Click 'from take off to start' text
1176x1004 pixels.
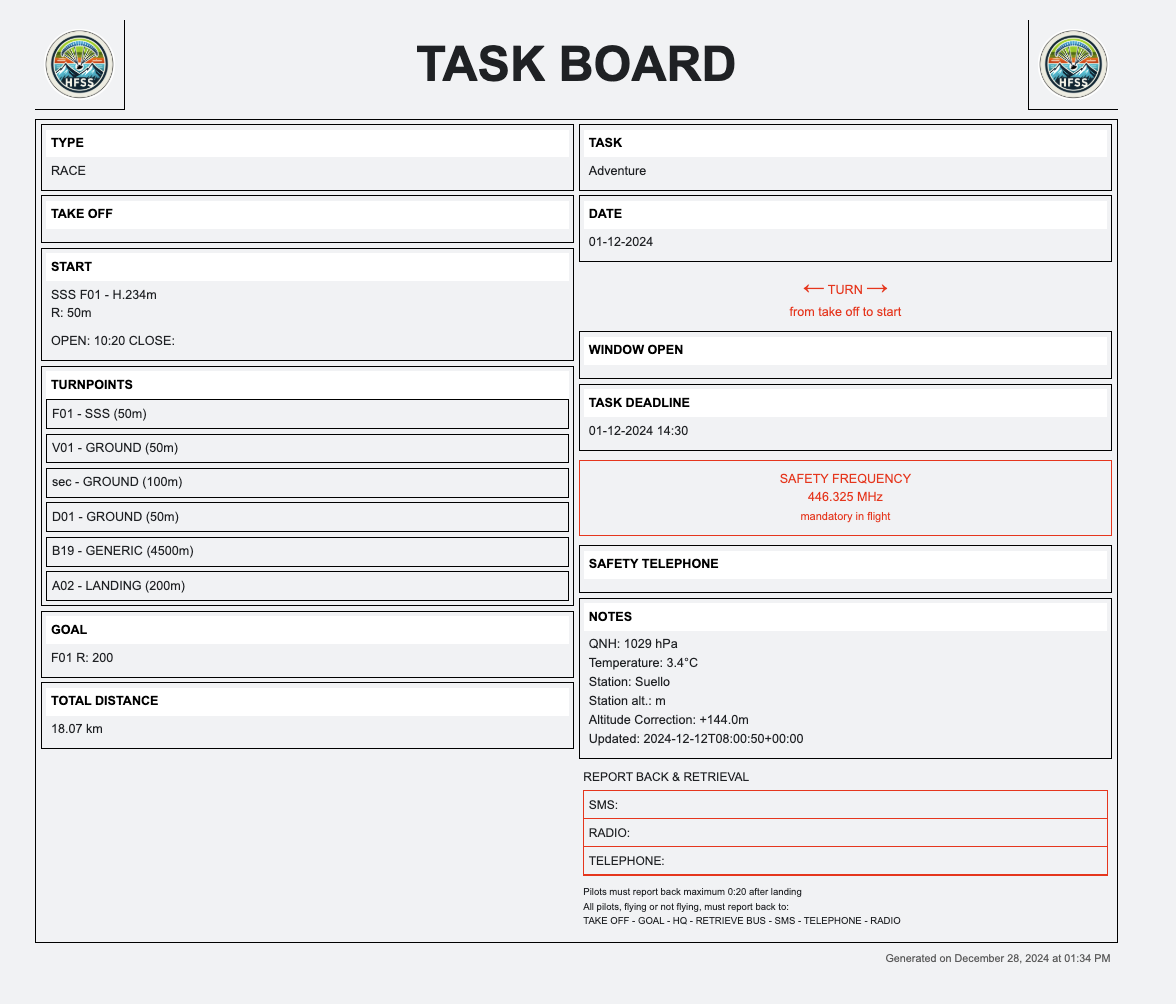pyautogui.click(x=845, y=312)
